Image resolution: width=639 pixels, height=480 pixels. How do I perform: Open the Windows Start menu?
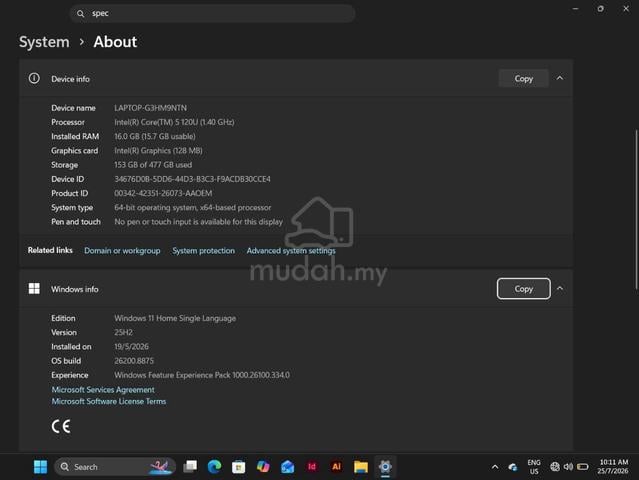[40, 467]
